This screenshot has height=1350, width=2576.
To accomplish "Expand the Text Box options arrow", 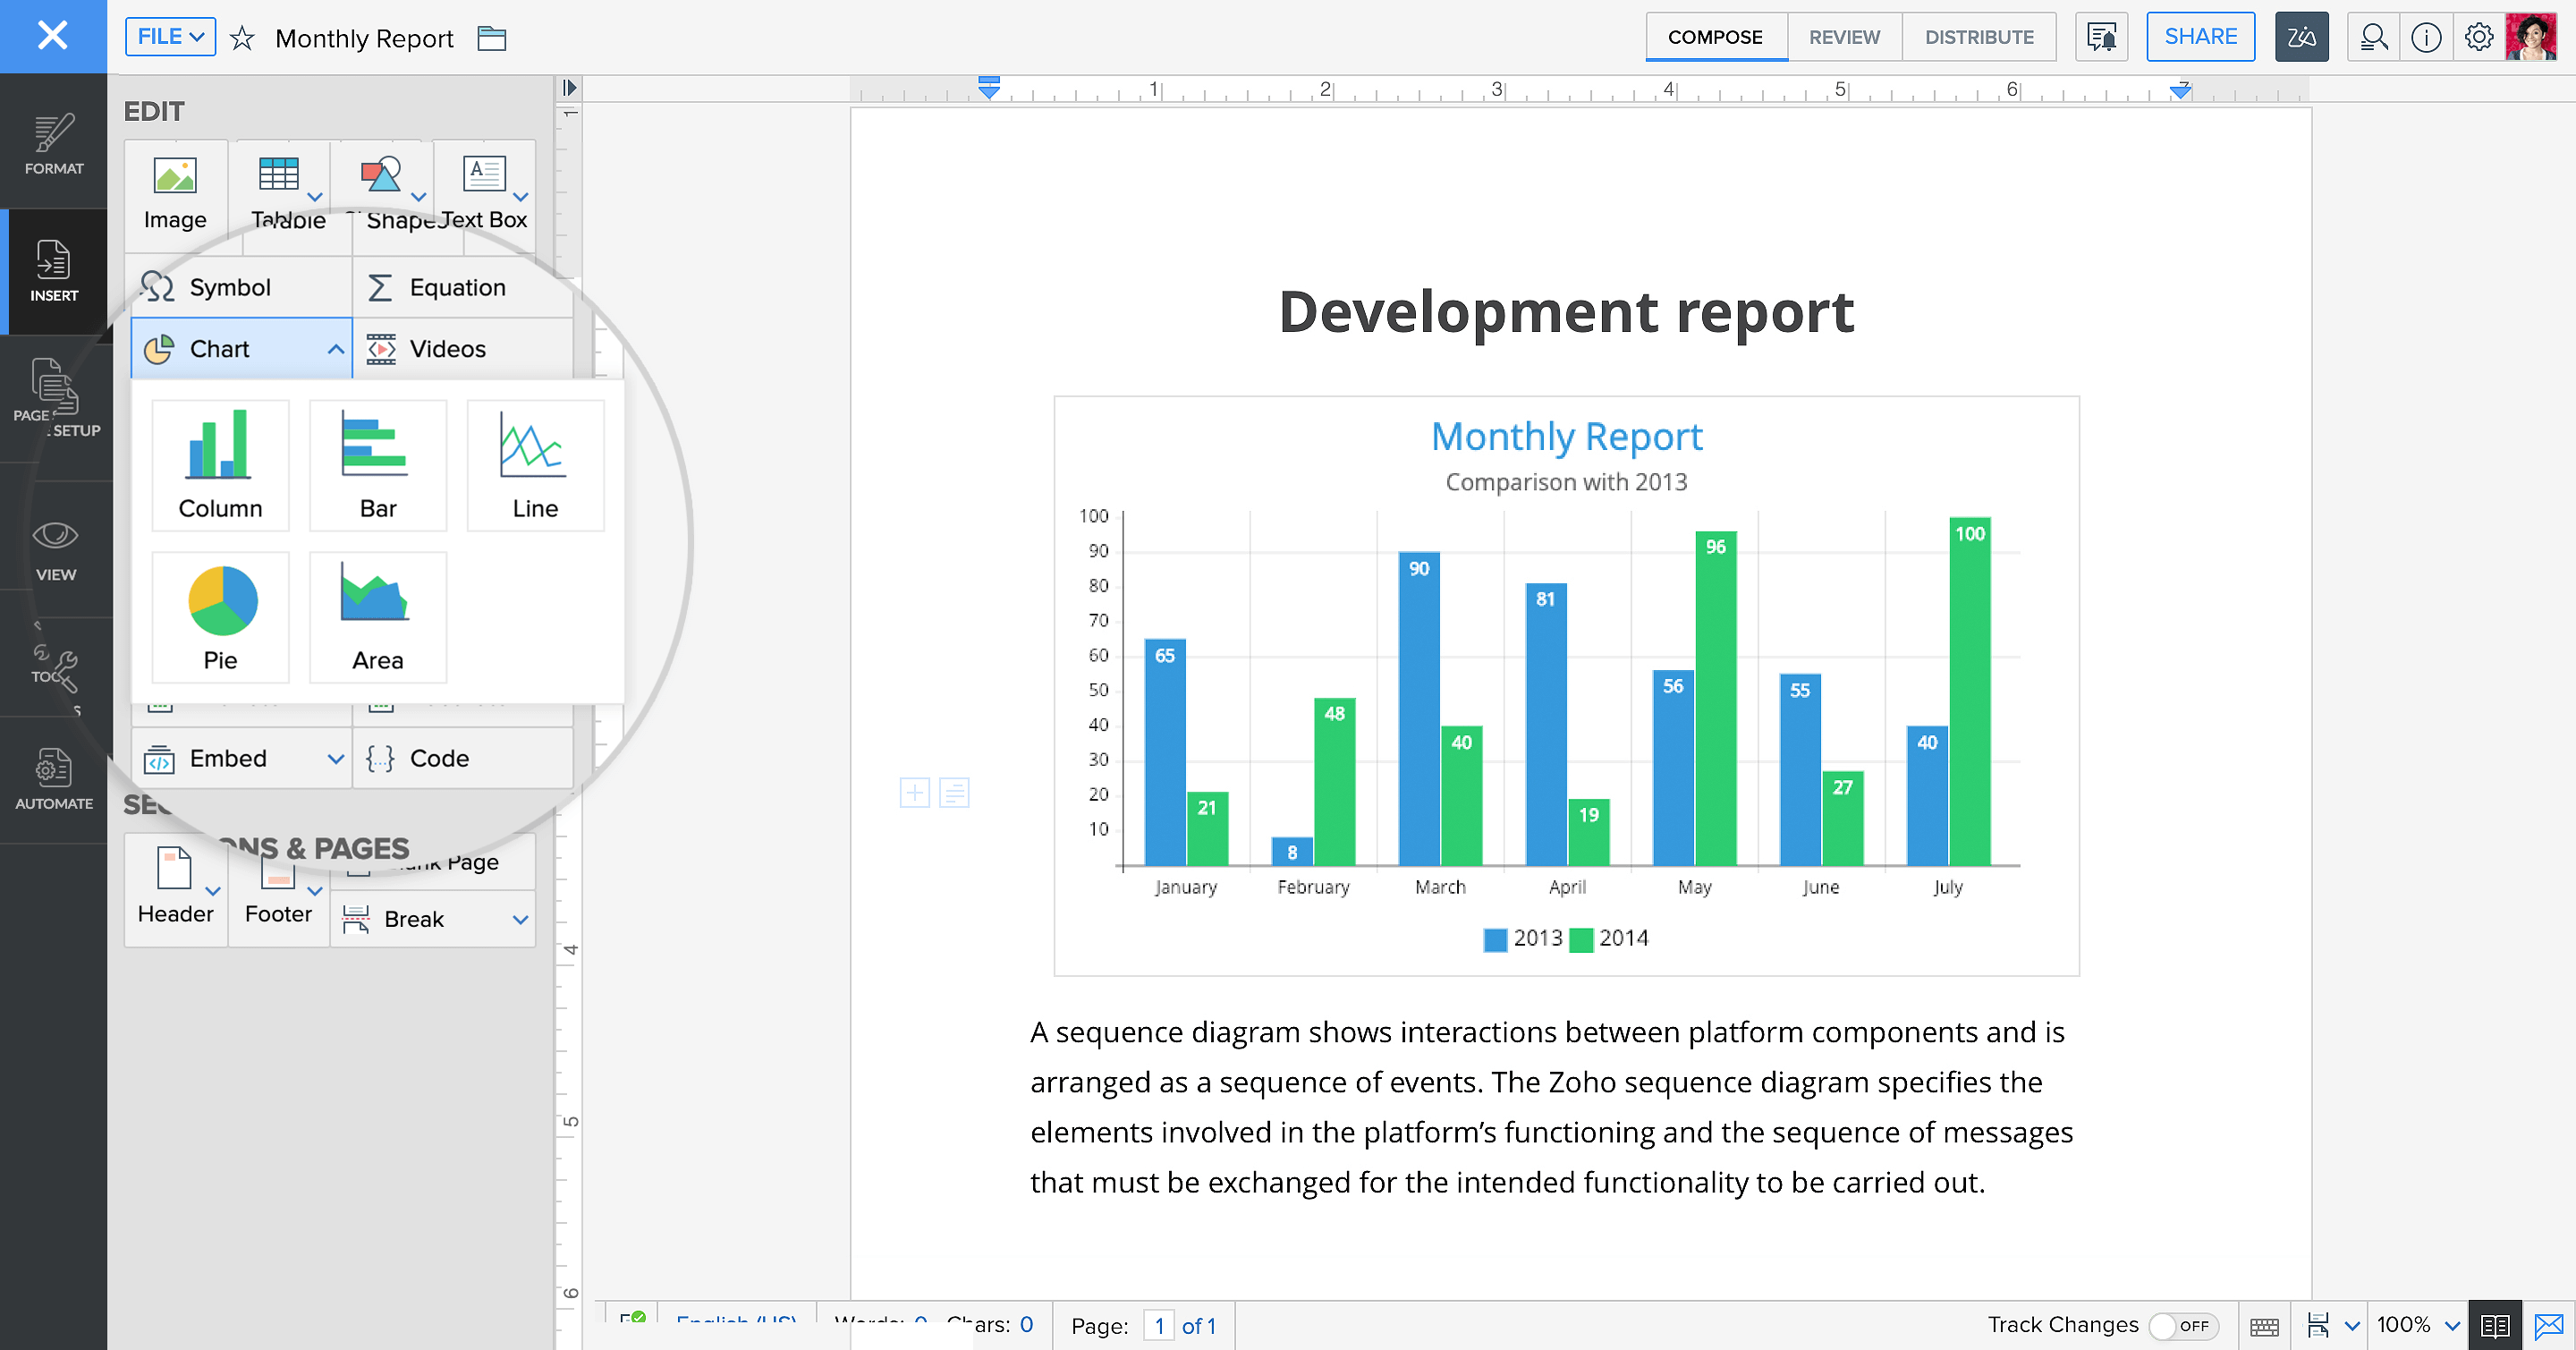I will [x=521, y=197].
